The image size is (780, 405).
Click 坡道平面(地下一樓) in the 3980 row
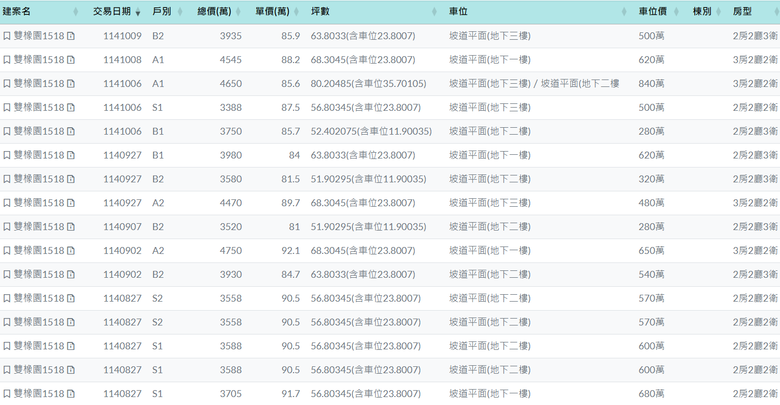pos(489,155)
